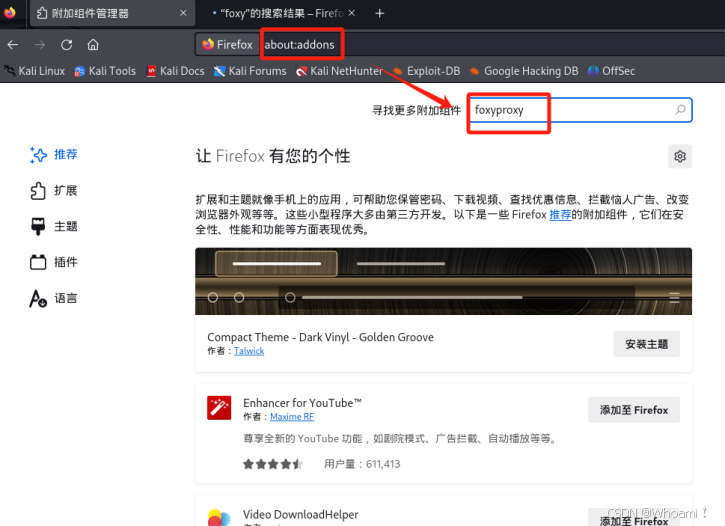Click the Firefox logo in the tab bar corner
The height and width of the screenshot is (526, 725).
[x=10, y=12]
